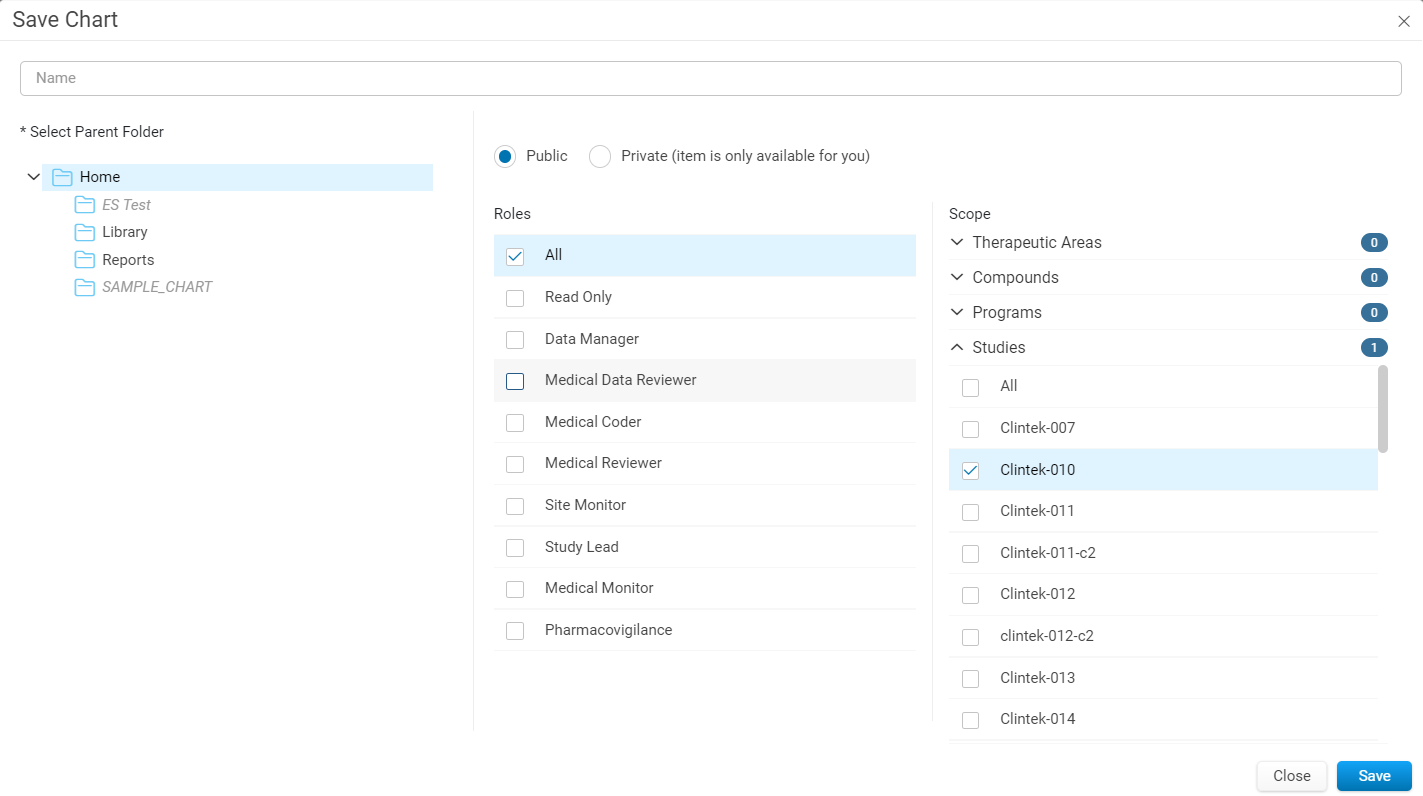Check the Medical Data Reviewer role
This screenshot has height=796, width=1423.
click(515, 381)
